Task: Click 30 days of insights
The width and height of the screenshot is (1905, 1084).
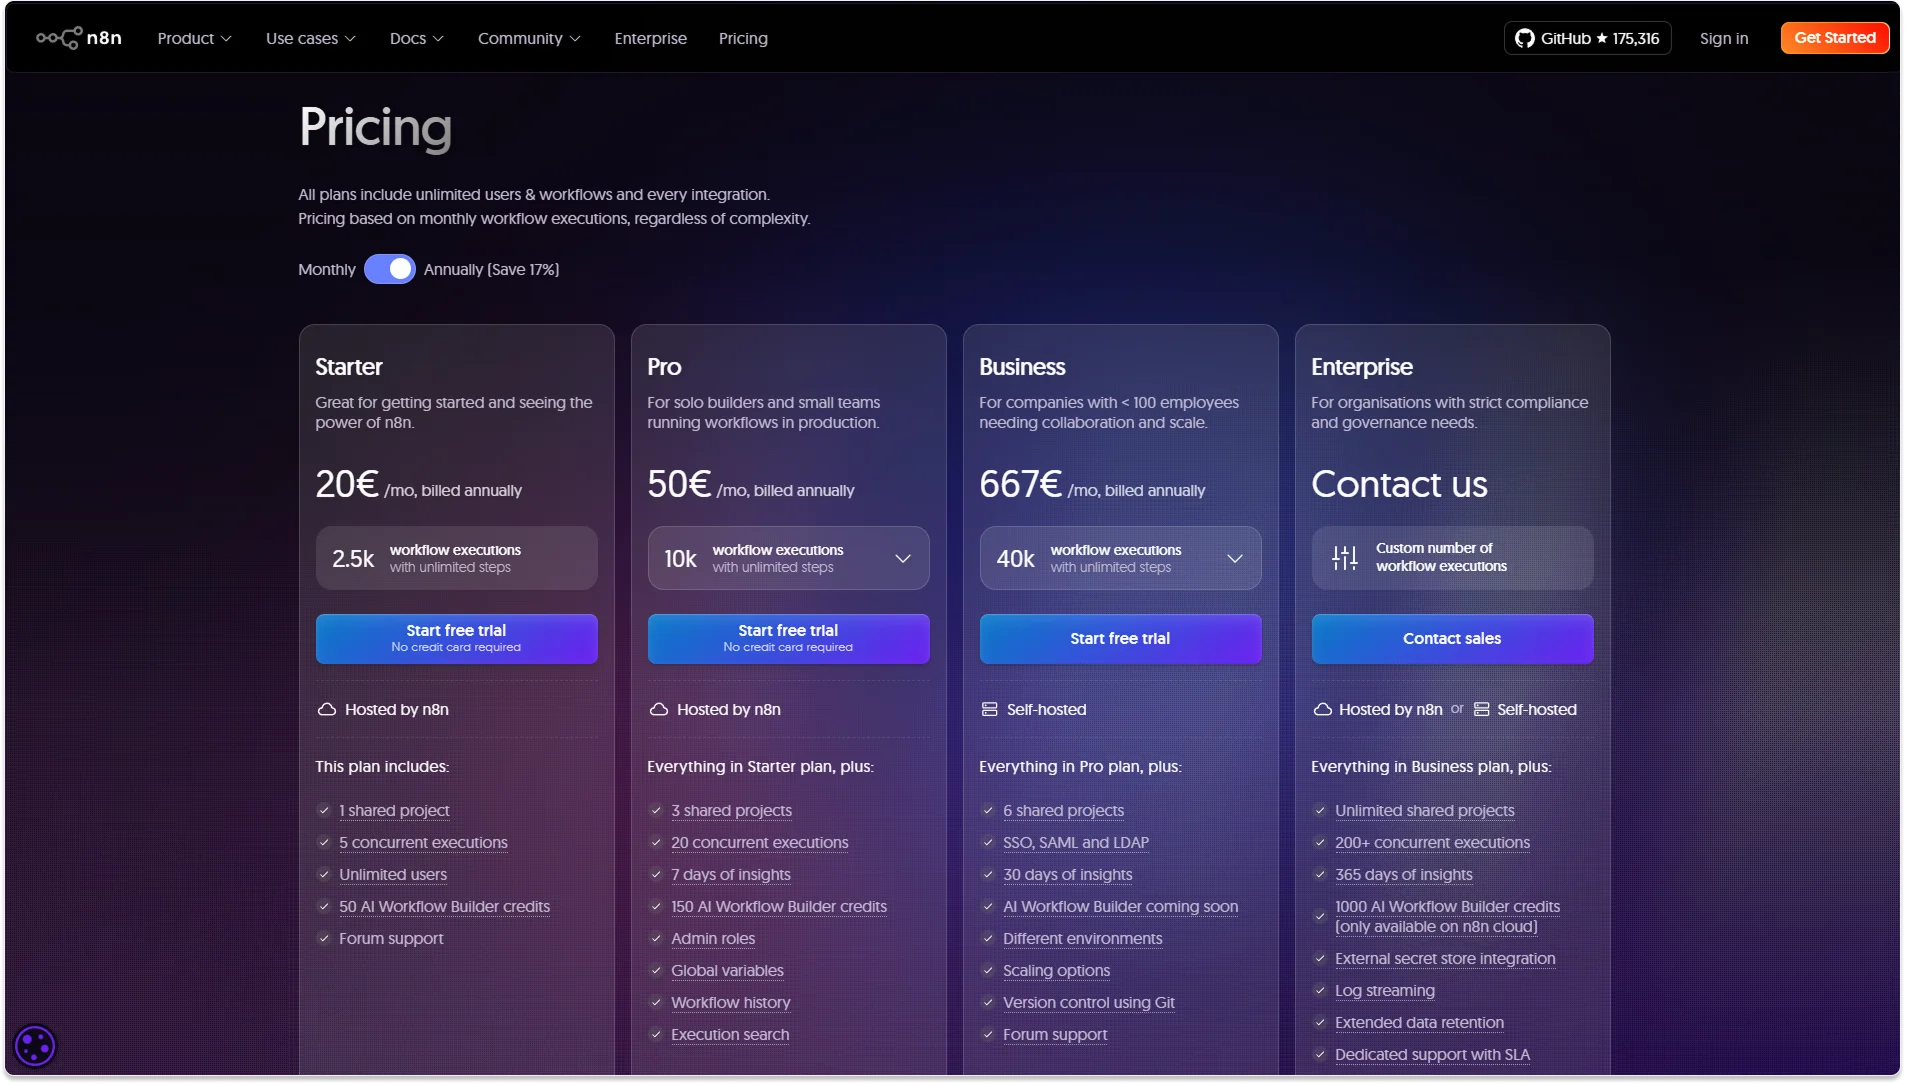Action: coord(1067,874)
